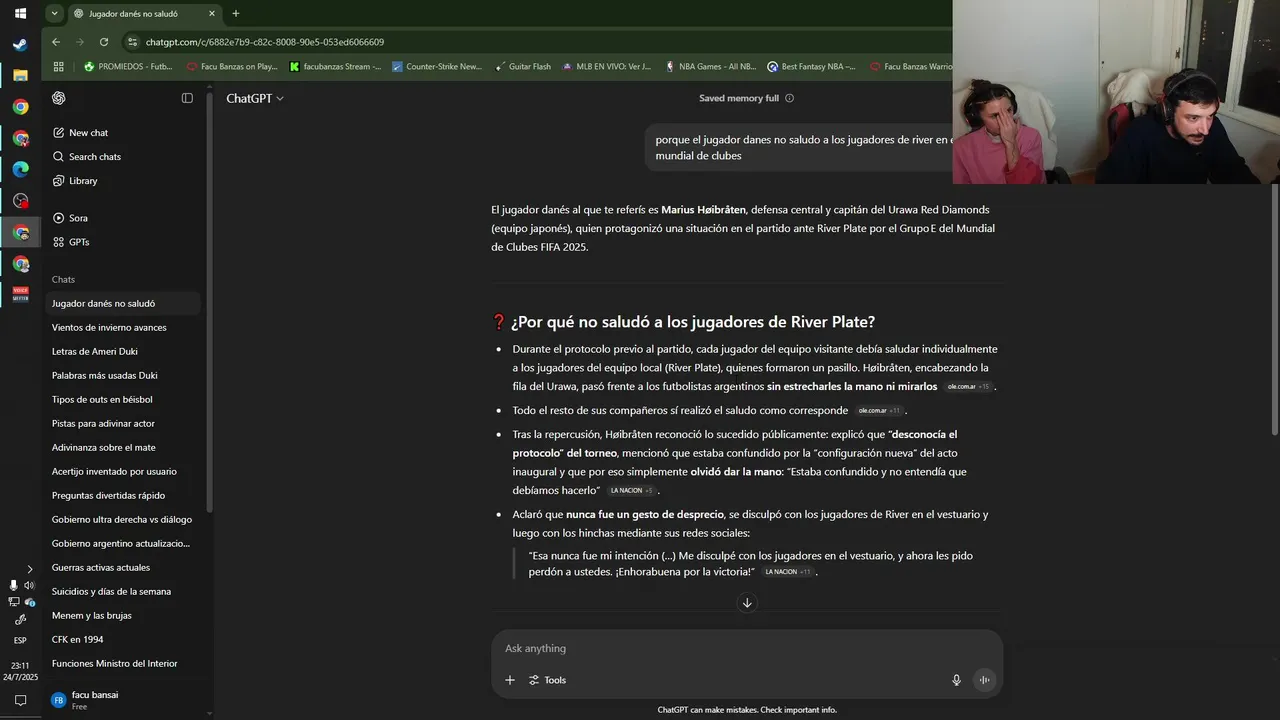1280x720 pixels.
Task: Open the facu bansai account menu
Action: click(x=124, y=700)
